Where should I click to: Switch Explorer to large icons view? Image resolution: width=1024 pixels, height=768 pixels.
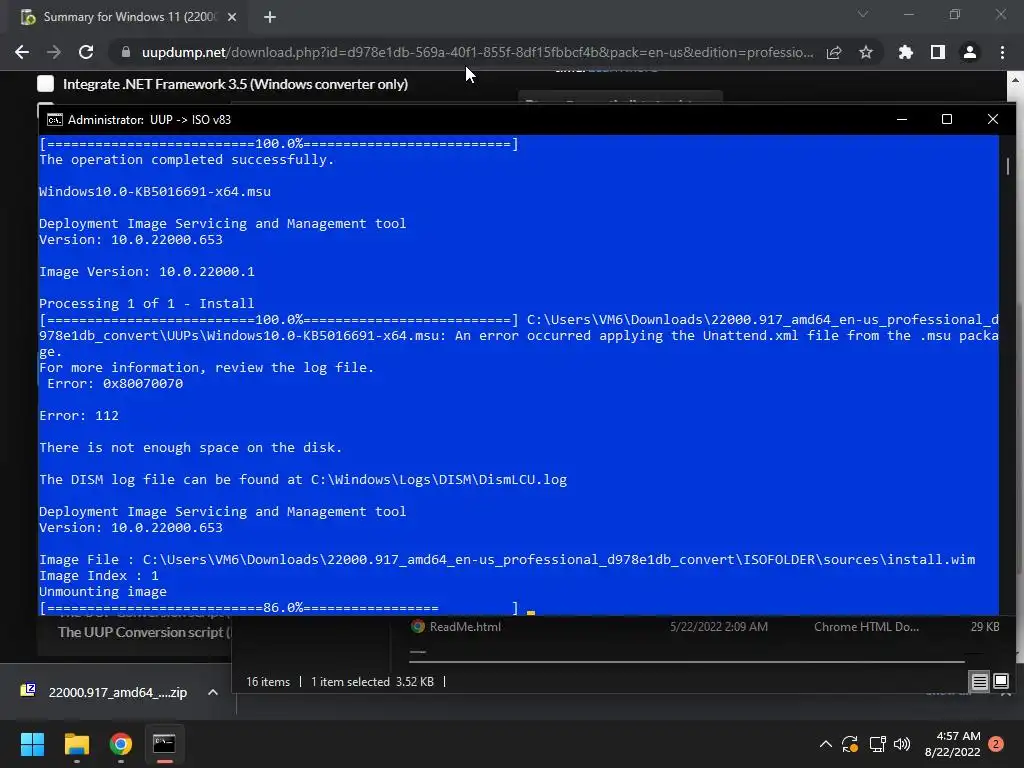(x=1000, y=682)
